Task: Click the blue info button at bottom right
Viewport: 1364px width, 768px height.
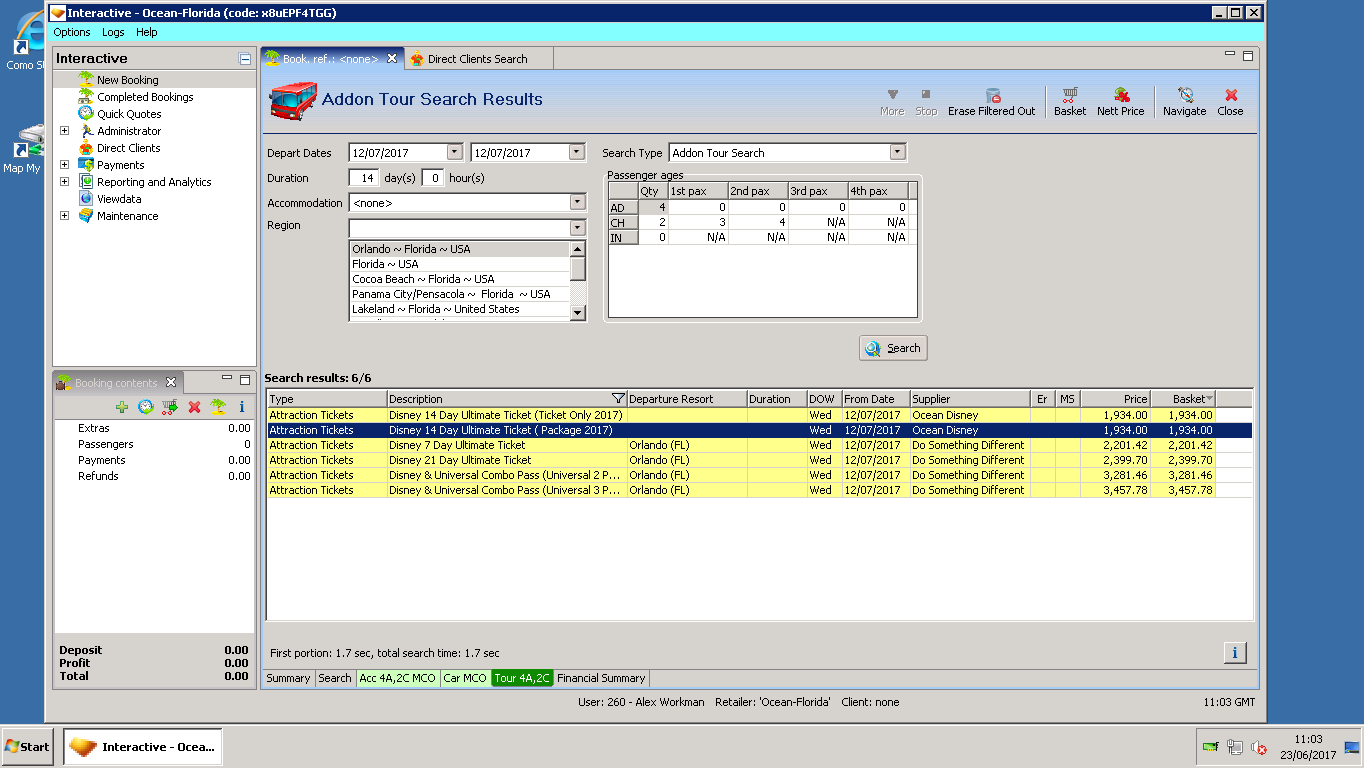Action: tap(1234, 653)
